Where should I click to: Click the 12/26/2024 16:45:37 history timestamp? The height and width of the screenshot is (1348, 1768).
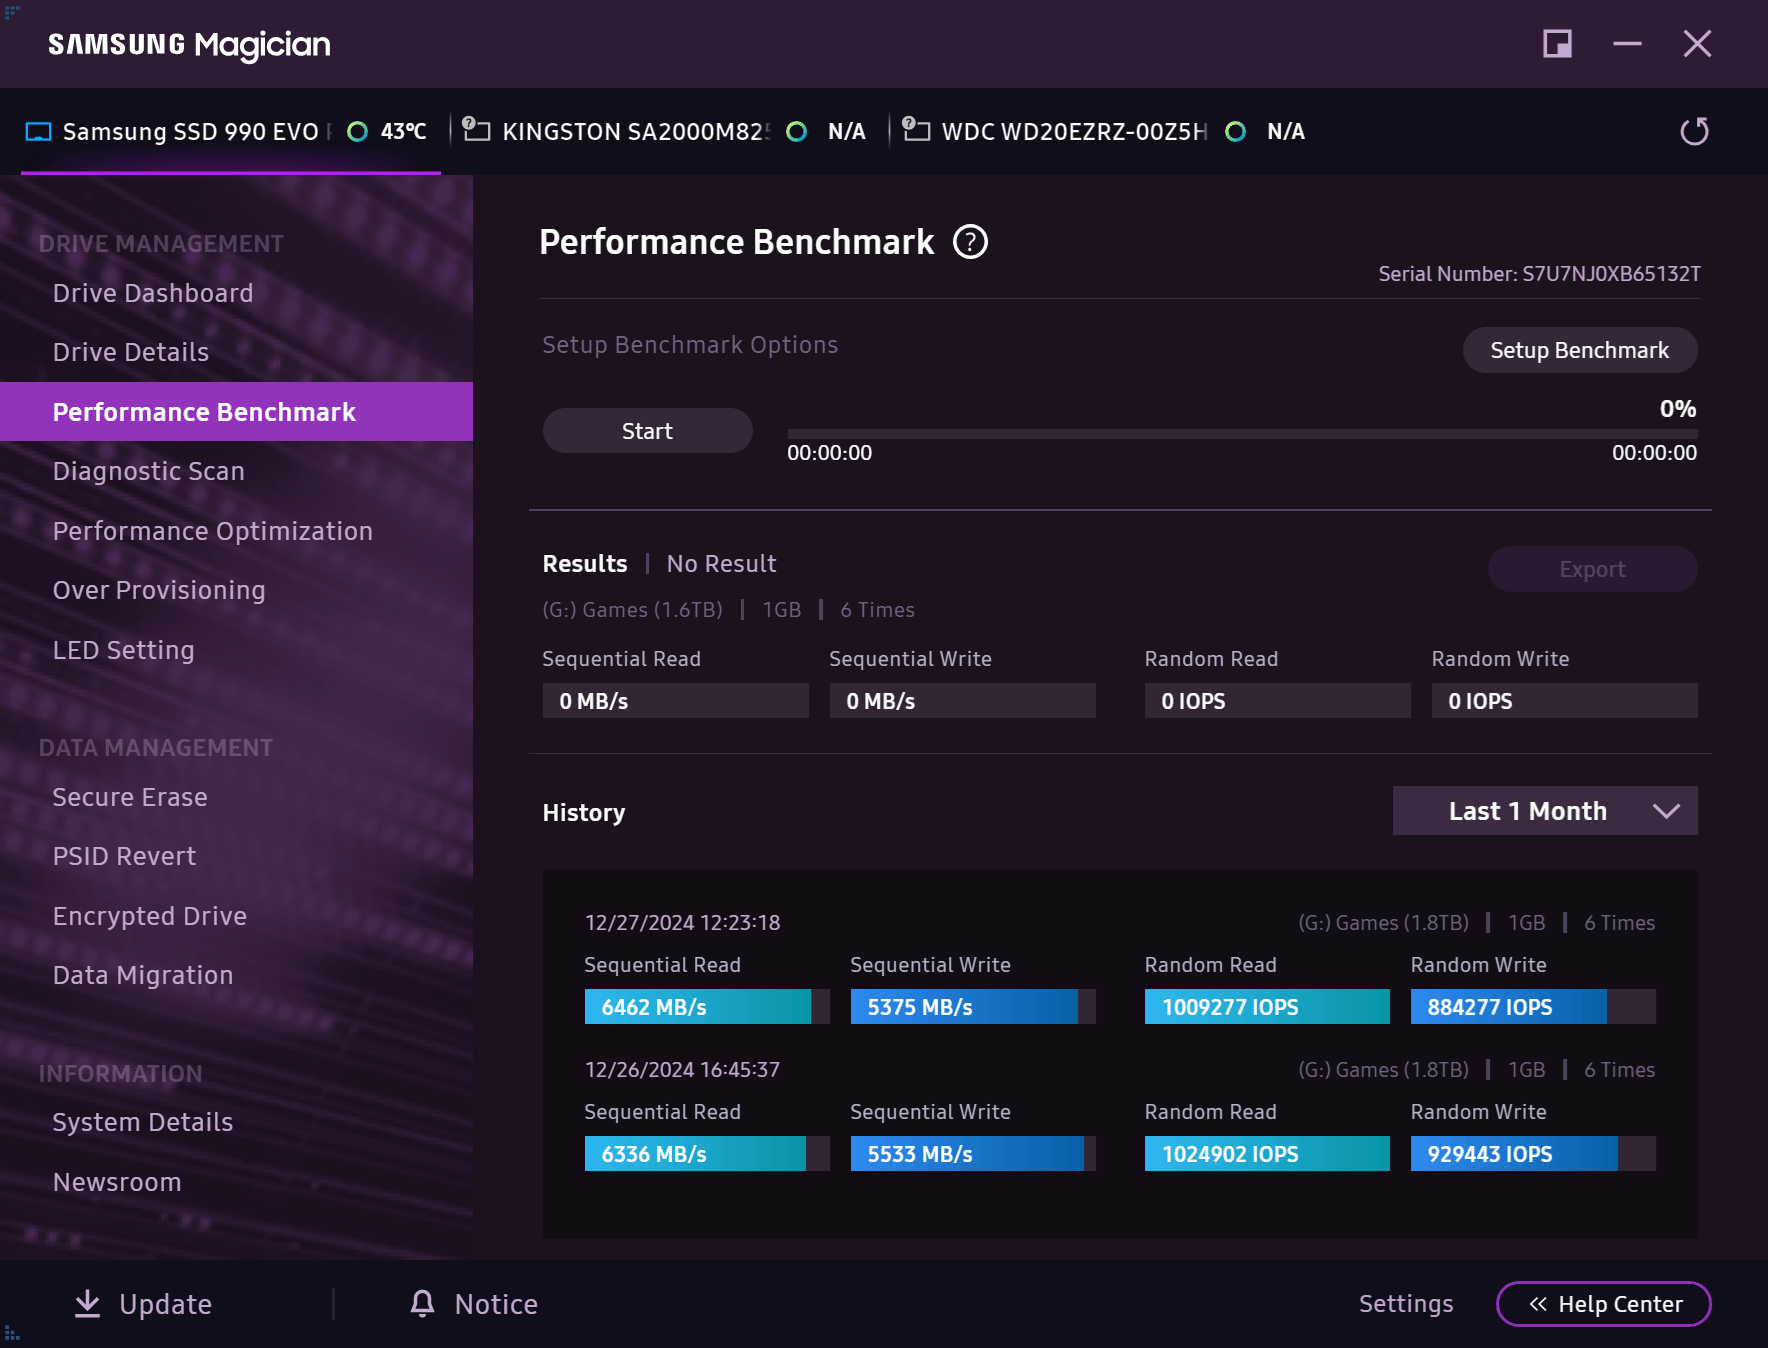(x=683, y=1069)
